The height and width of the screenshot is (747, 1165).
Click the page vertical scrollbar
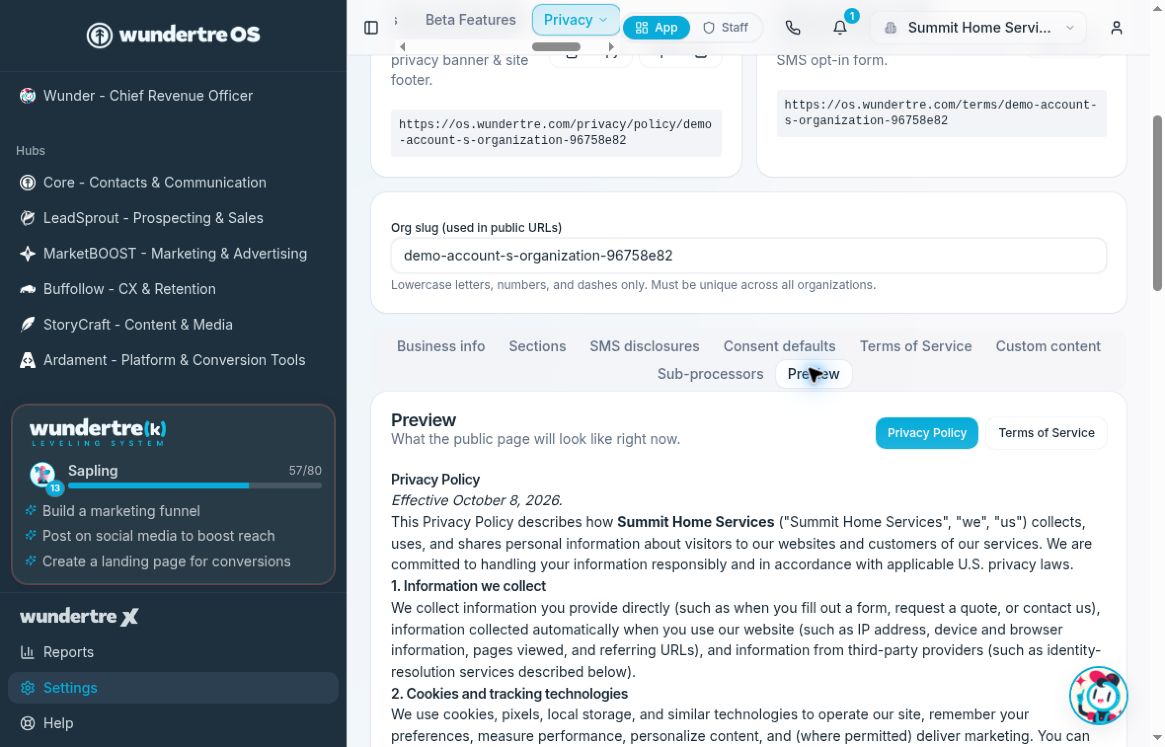pos(1157,203)
